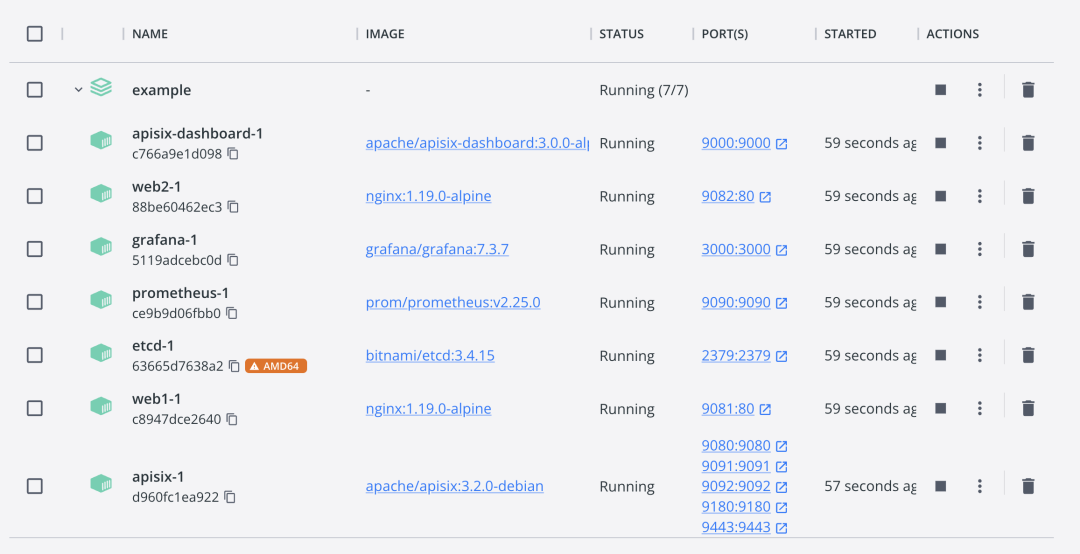The height and width of the screenshot is (554, 1080).
Task: Open more actions menu for web2-1
Action: pyautogui.click(x=980, y=196)
